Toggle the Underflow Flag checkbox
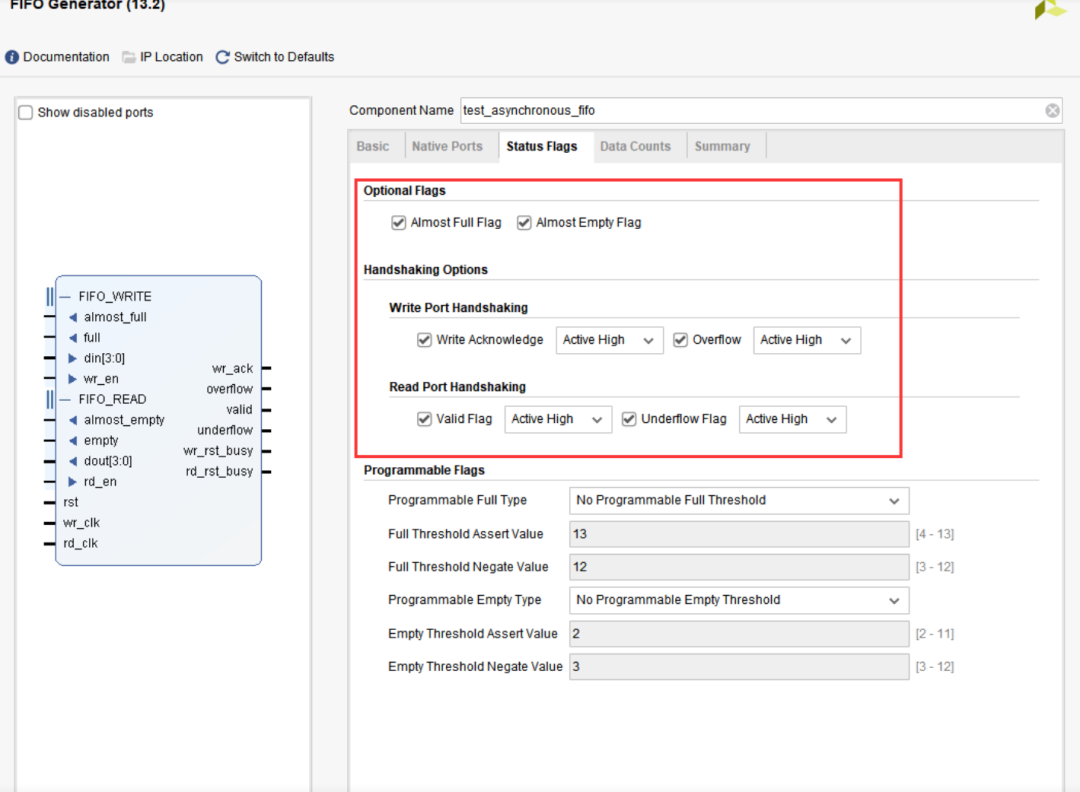 click(629, 419)
